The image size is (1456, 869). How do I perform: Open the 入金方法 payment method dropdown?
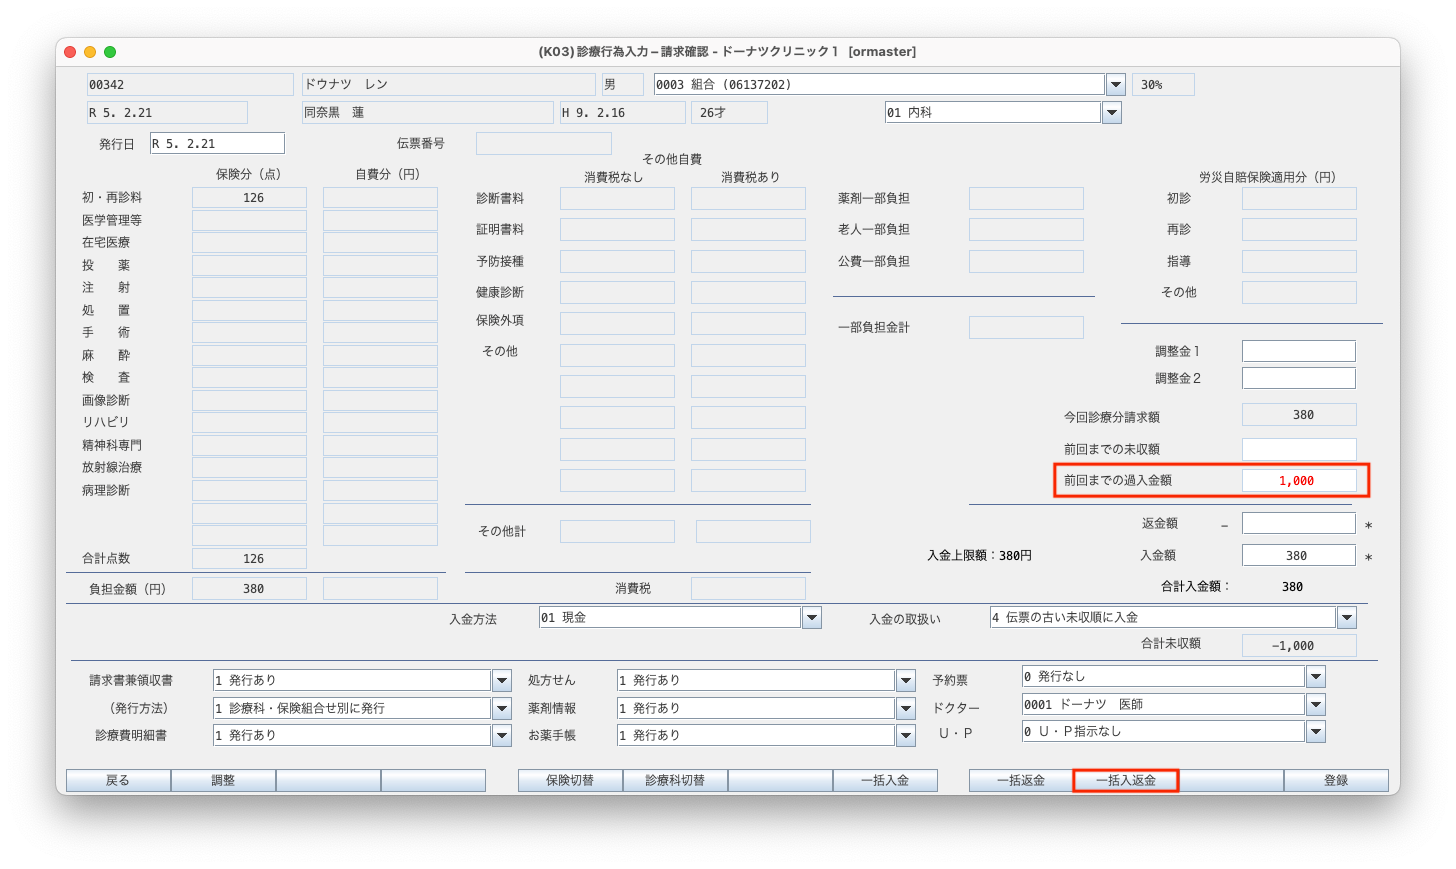click(x=811, y=618)
